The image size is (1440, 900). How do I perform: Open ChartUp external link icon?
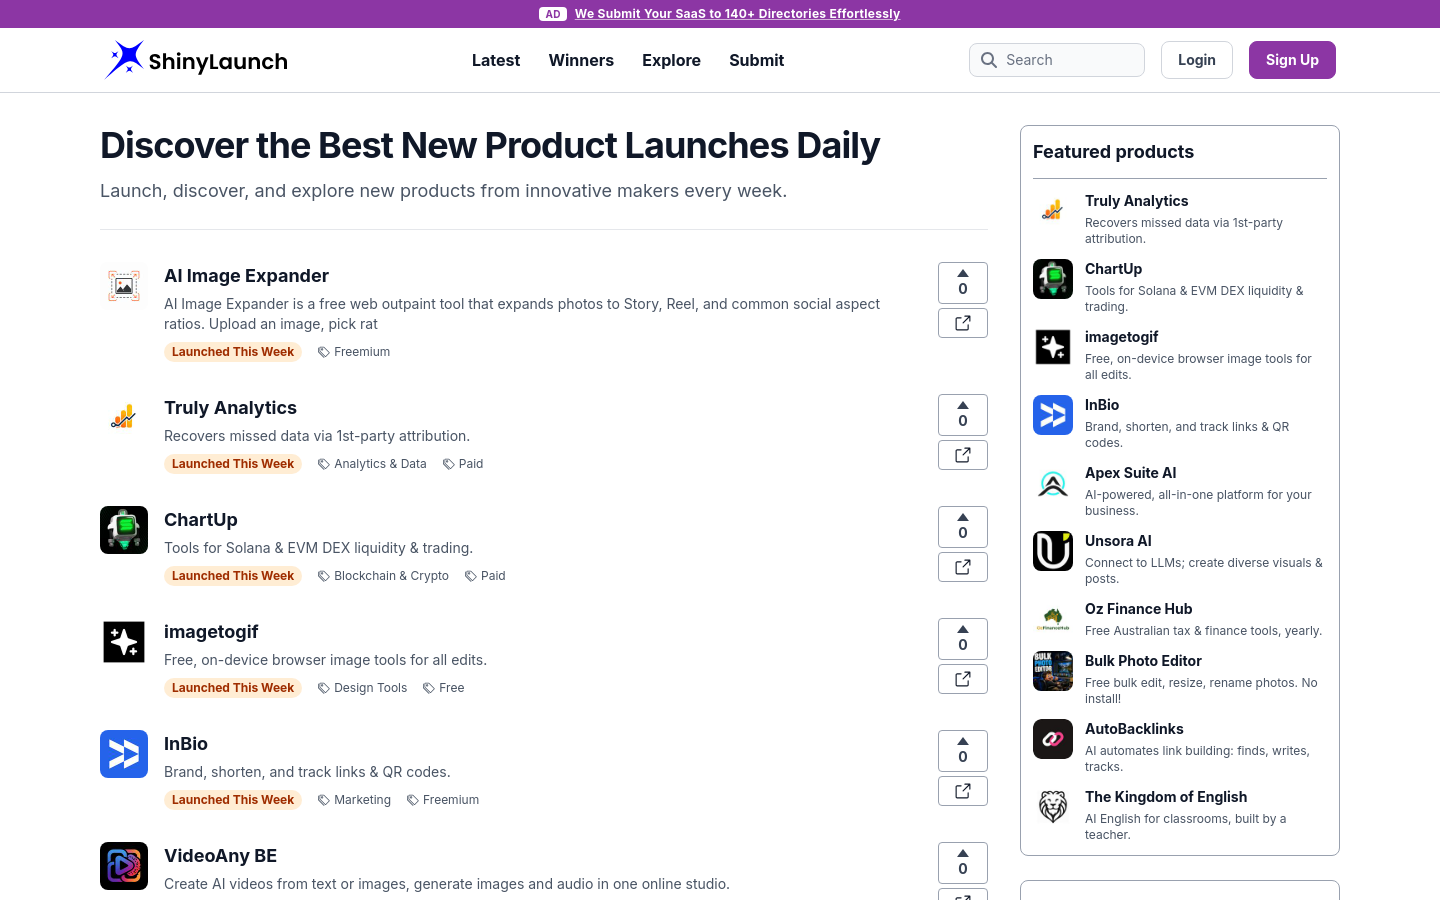[x=963, y=567]
